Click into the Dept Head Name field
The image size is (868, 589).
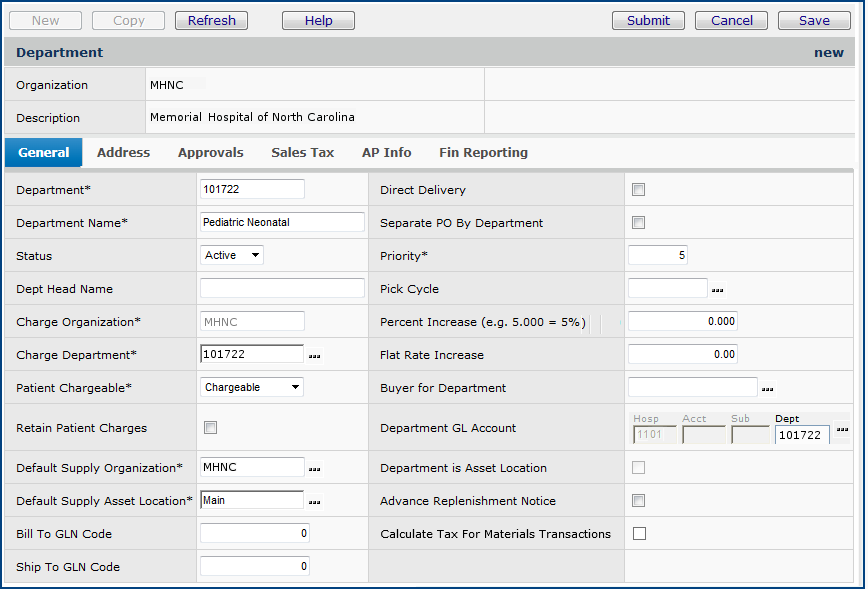pyautogui.click(x=282, y=289)
